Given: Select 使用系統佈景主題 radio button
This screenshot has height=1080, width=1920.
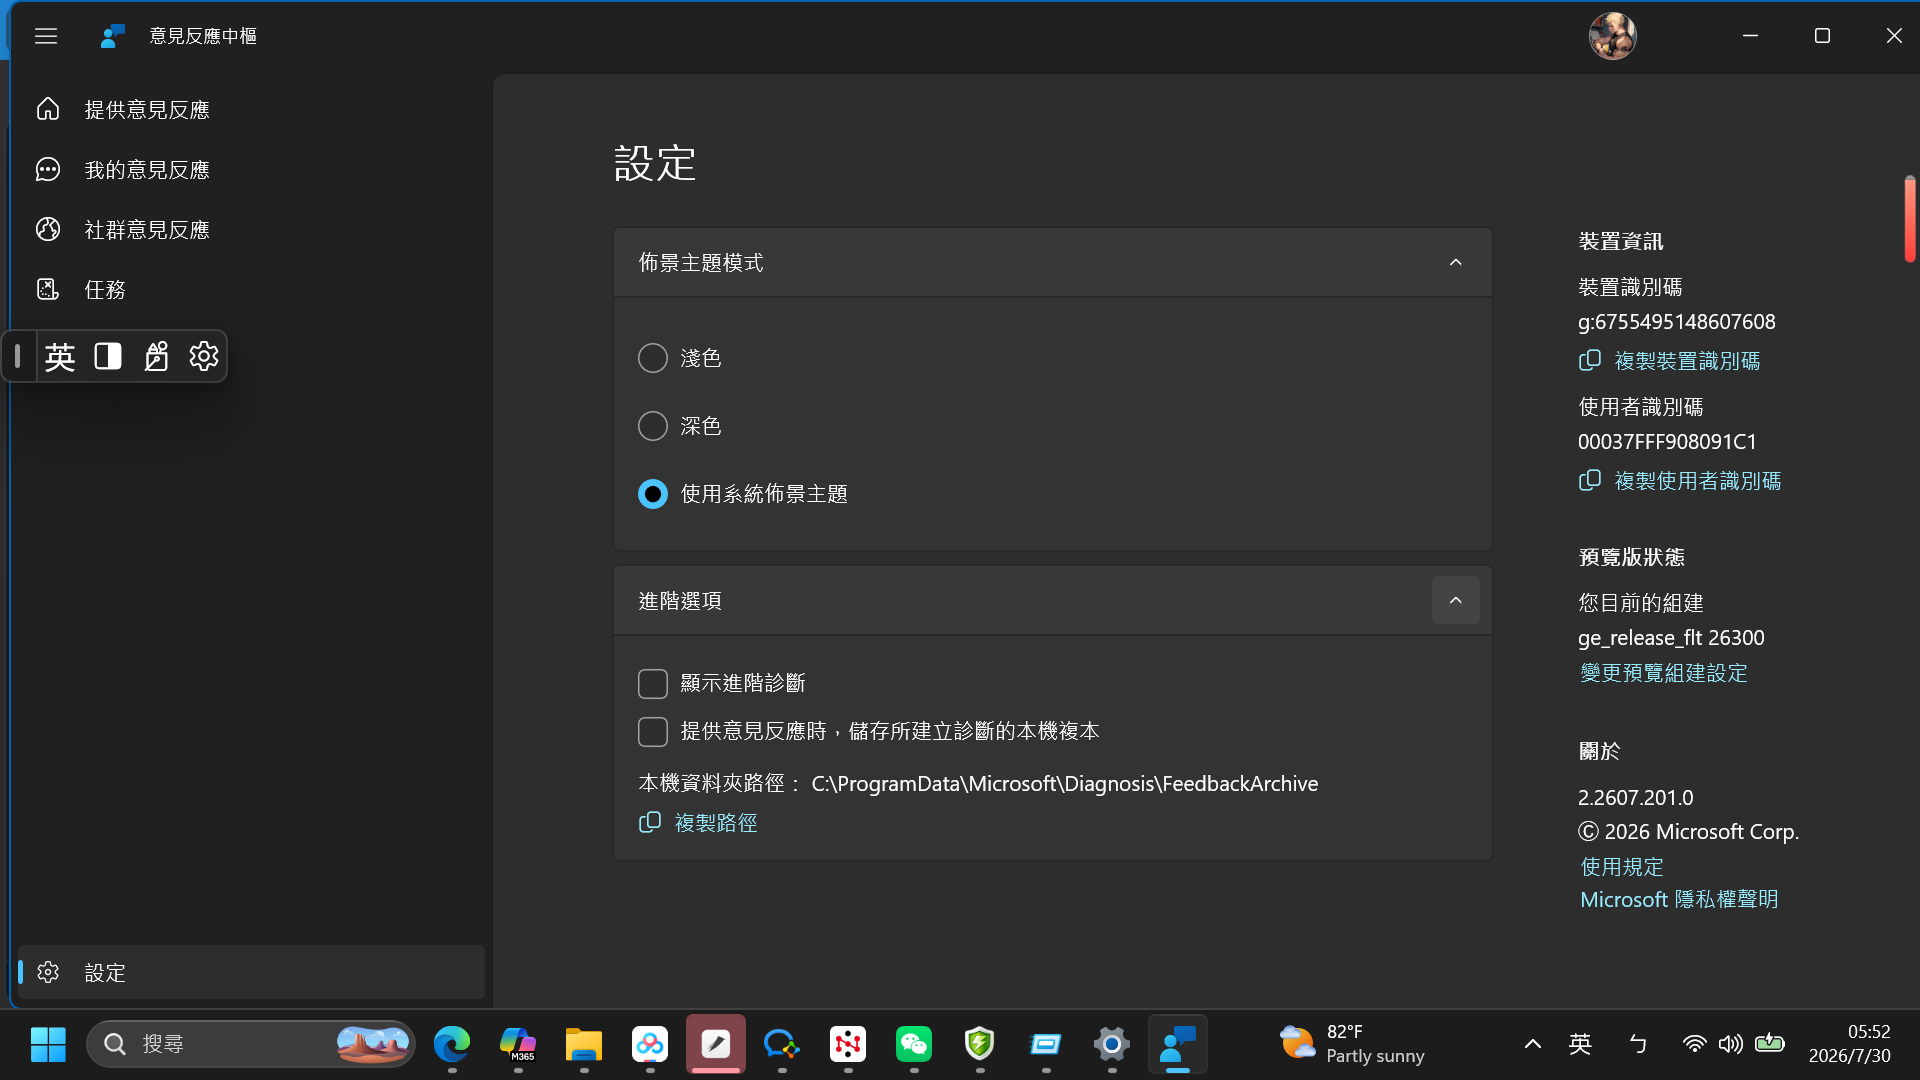Looking at the screenshot, I should 653,494.
